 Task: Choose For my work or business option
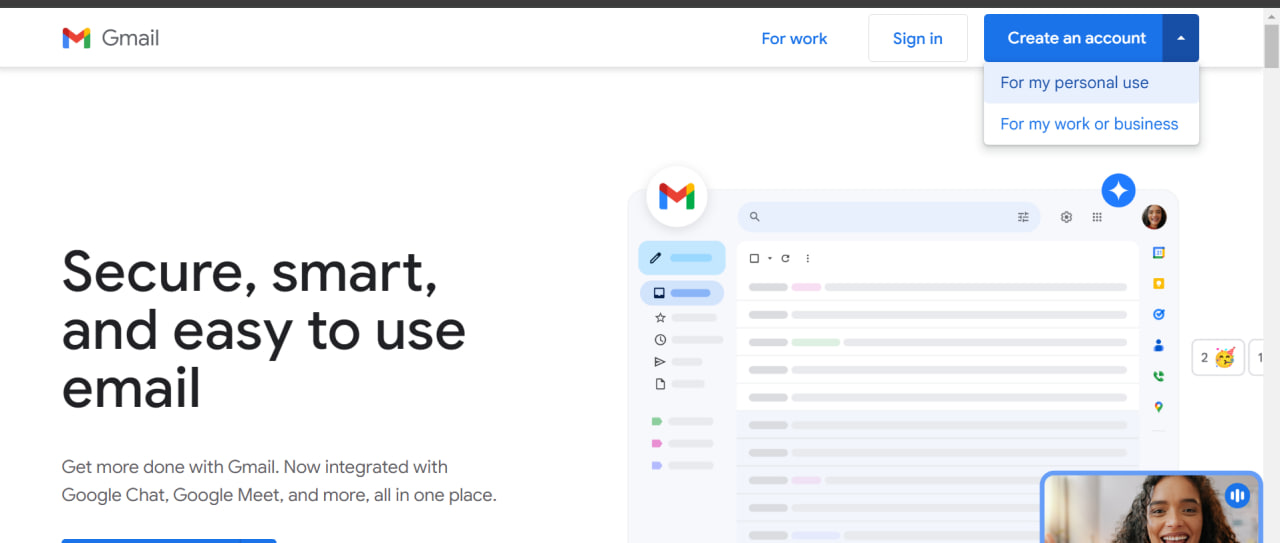click(x=1091, y=124)
